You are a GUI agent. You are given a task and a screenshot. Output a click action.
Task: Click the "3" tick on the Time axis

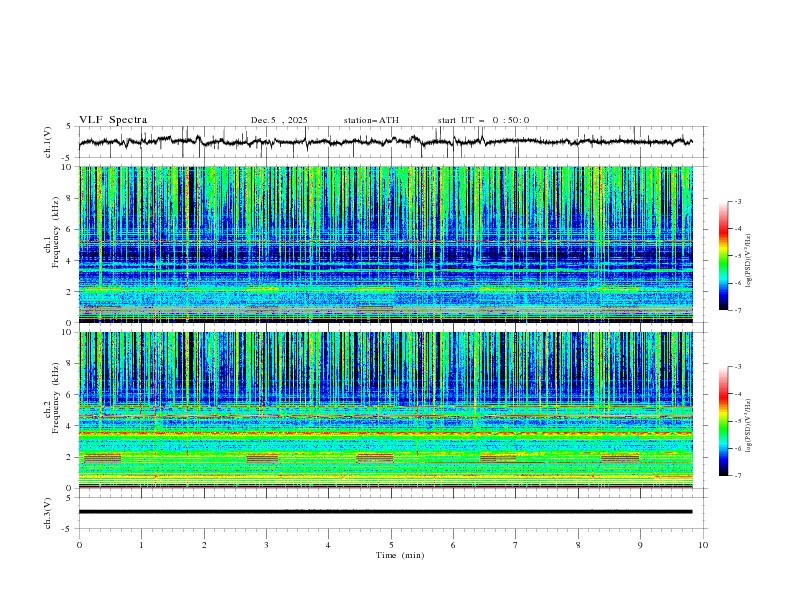(266, 545)
